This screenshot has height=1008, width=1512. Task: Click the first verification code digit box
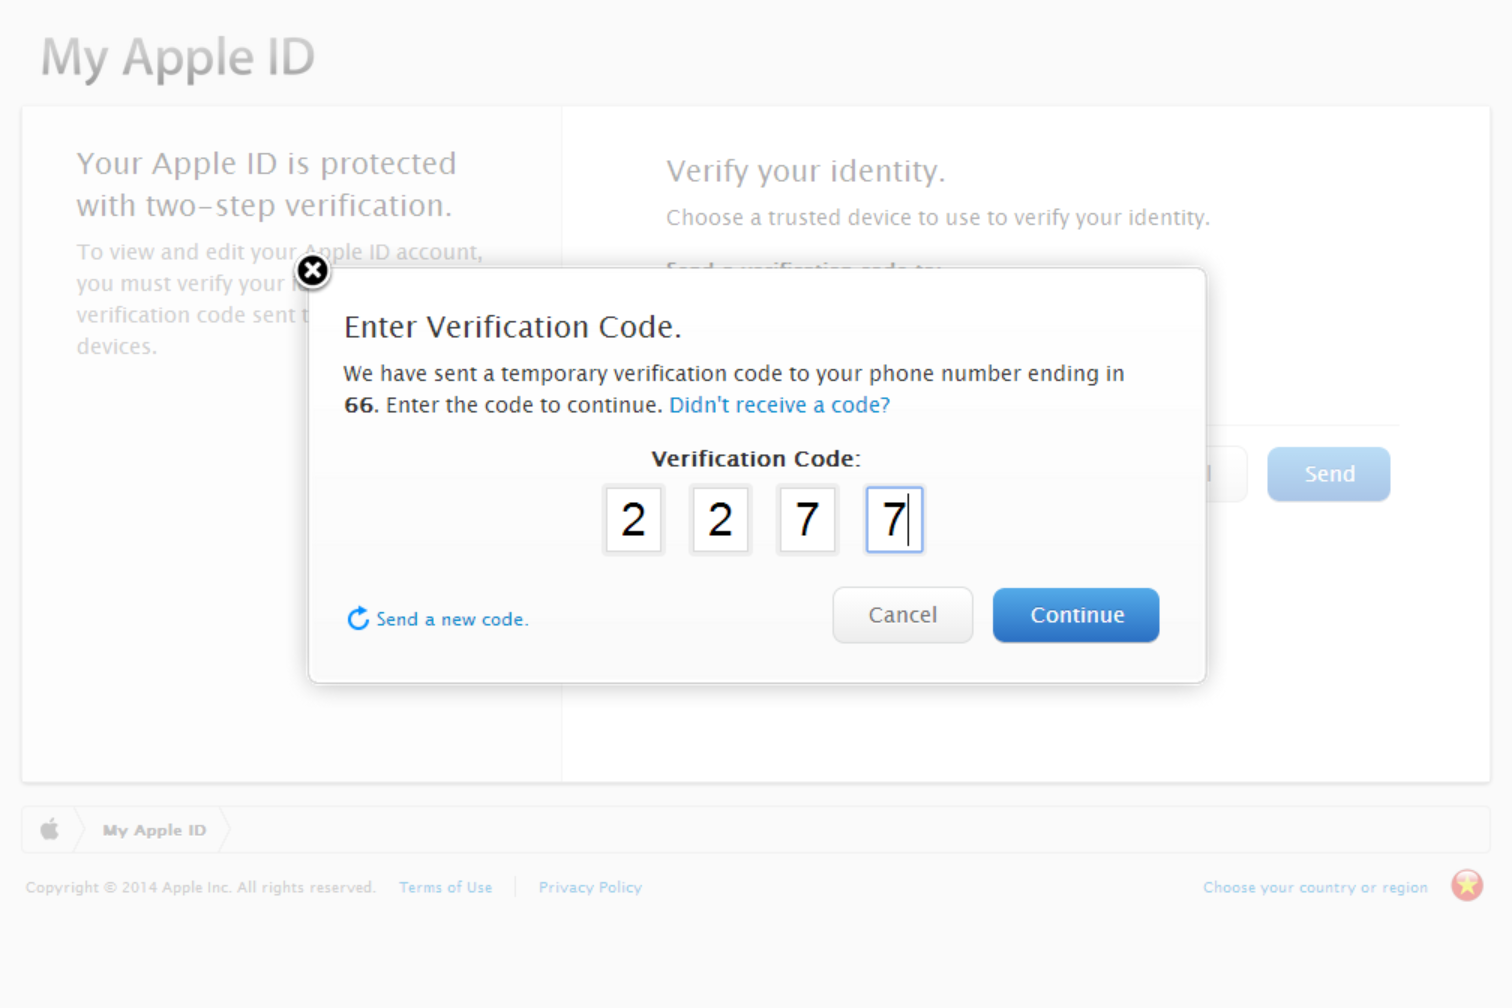(633, 519)
